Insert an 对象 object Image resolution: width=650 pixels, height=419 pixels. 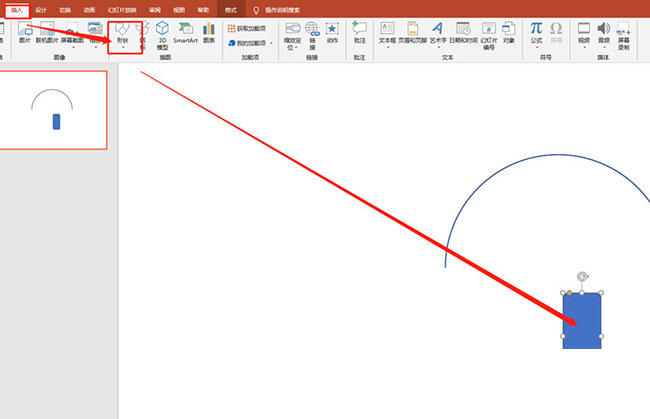pyautogui.click(x=509, y=33)
